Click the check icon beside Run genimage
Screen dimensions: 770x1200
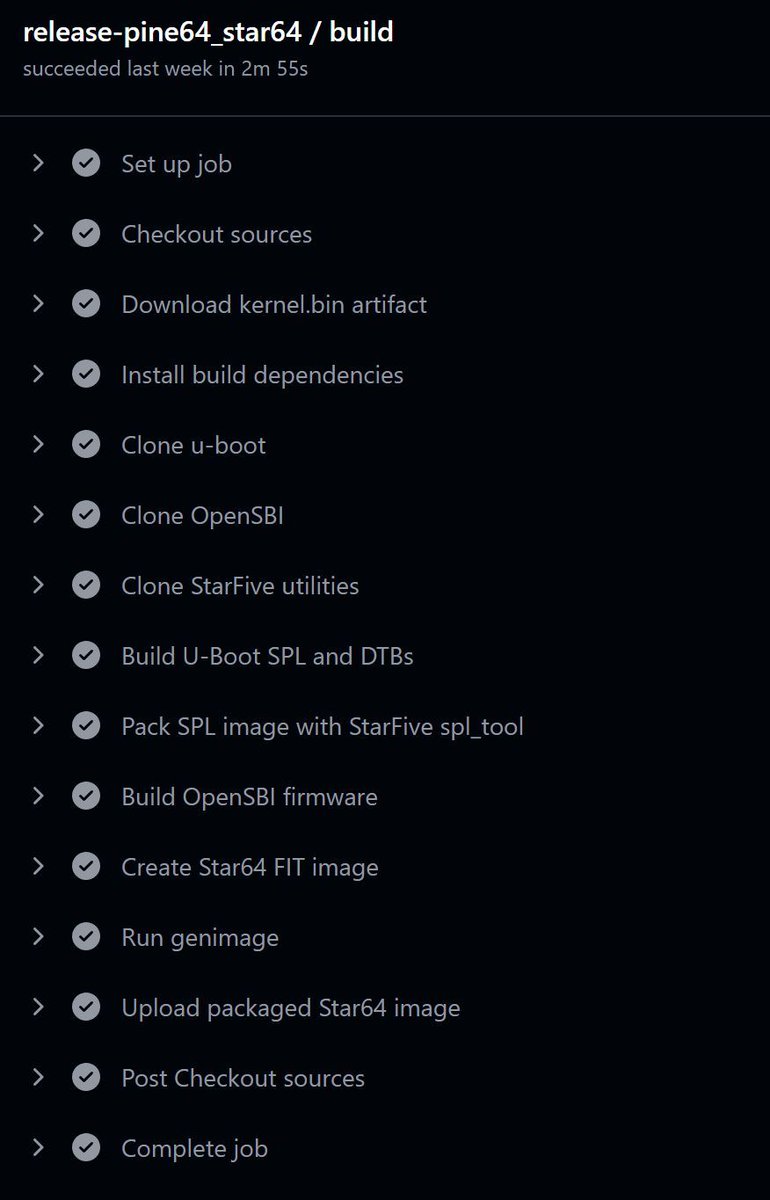pos(86,937)
